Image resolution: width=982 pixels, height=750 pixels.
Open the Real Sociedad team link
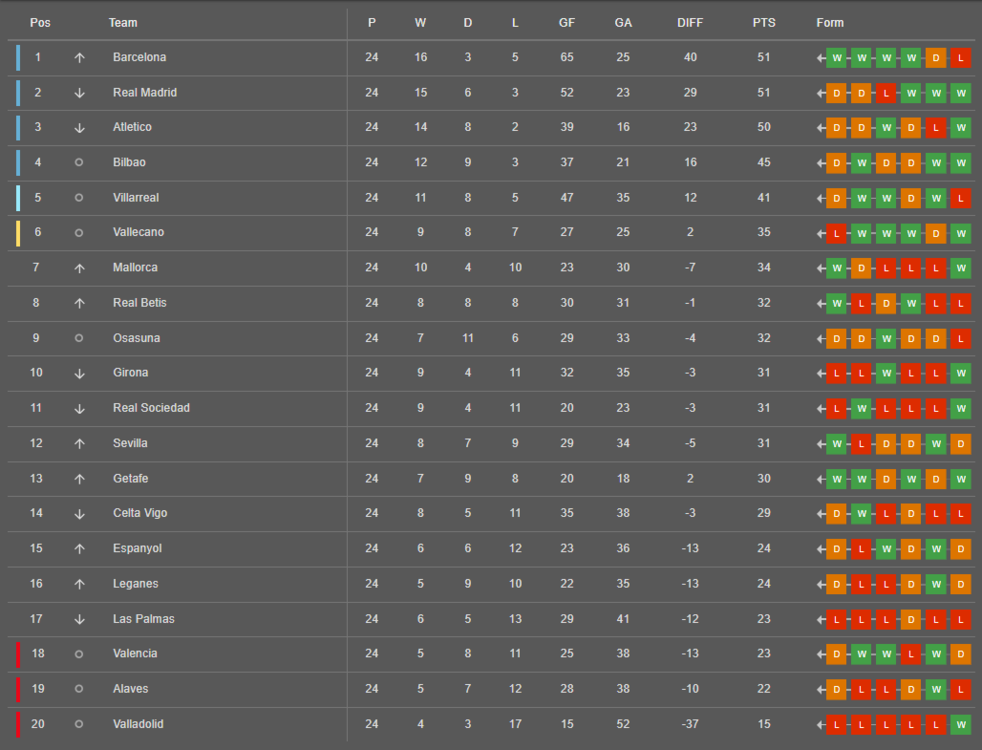click(151, 408)
